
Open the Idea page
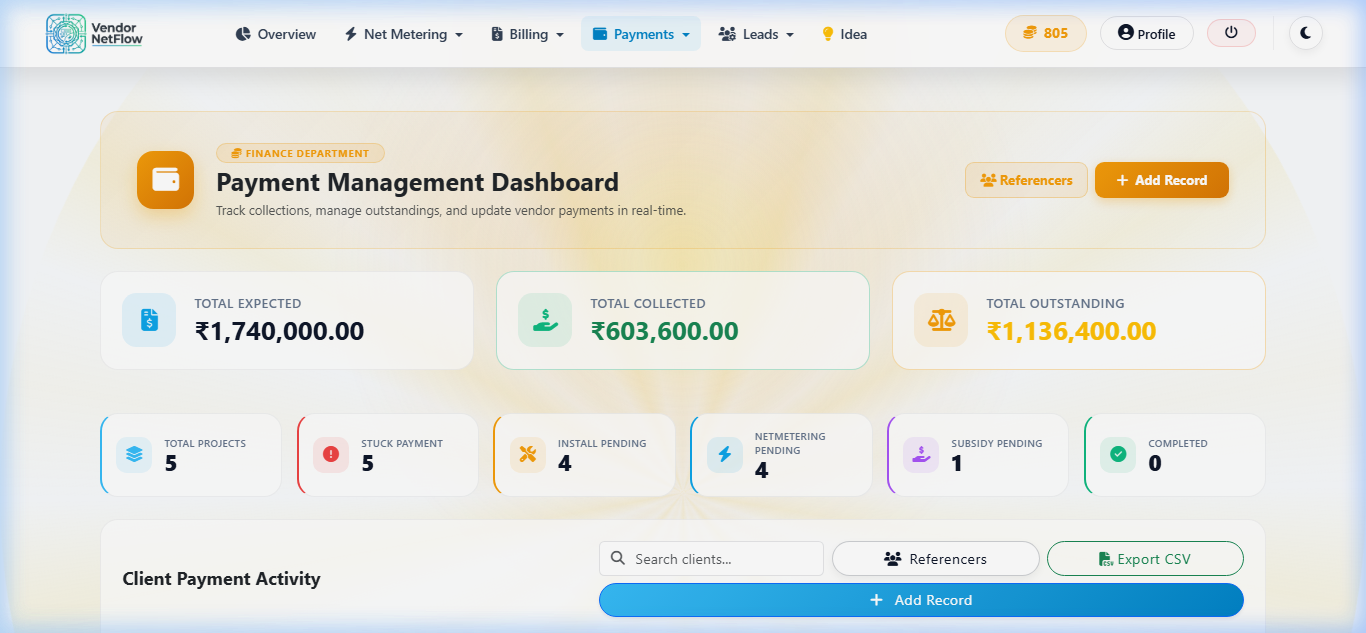click(844, 34)
